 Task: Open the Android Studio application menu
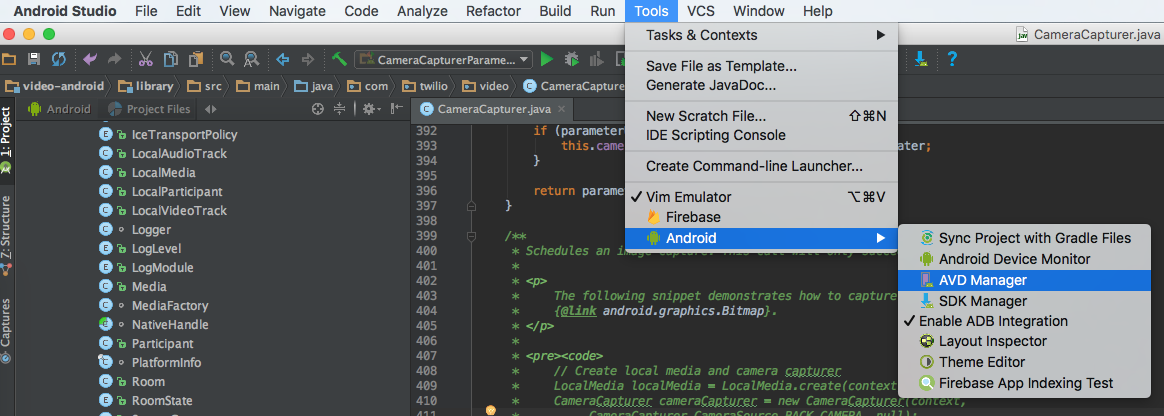coord(65,11)
